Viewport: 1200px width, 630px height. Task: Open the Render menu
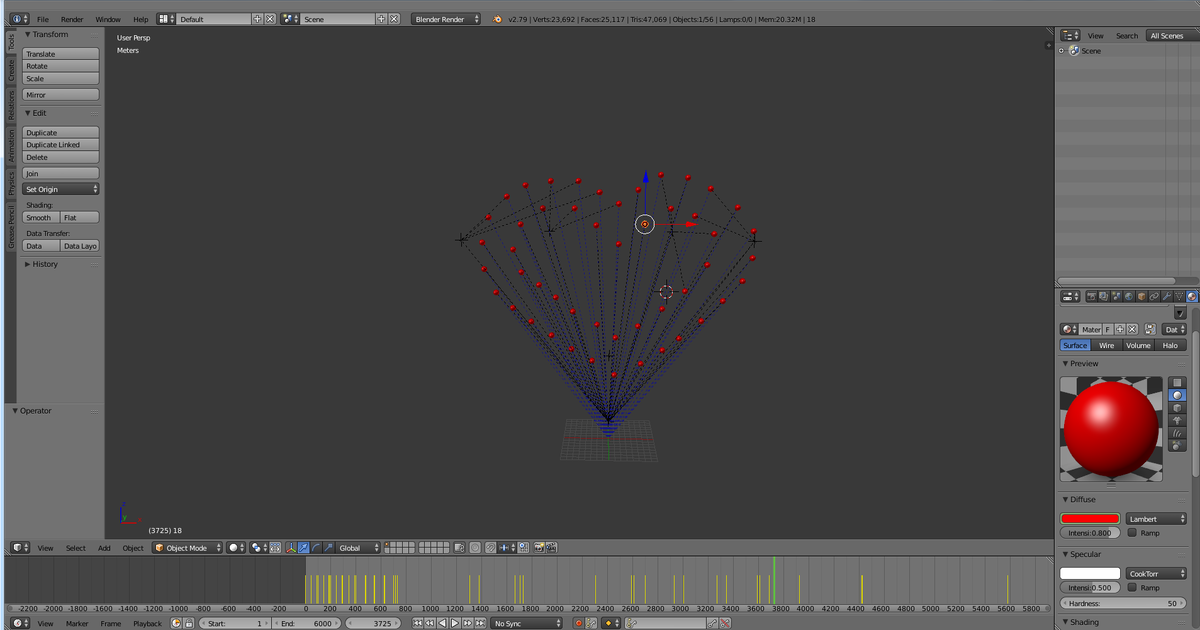72,19
